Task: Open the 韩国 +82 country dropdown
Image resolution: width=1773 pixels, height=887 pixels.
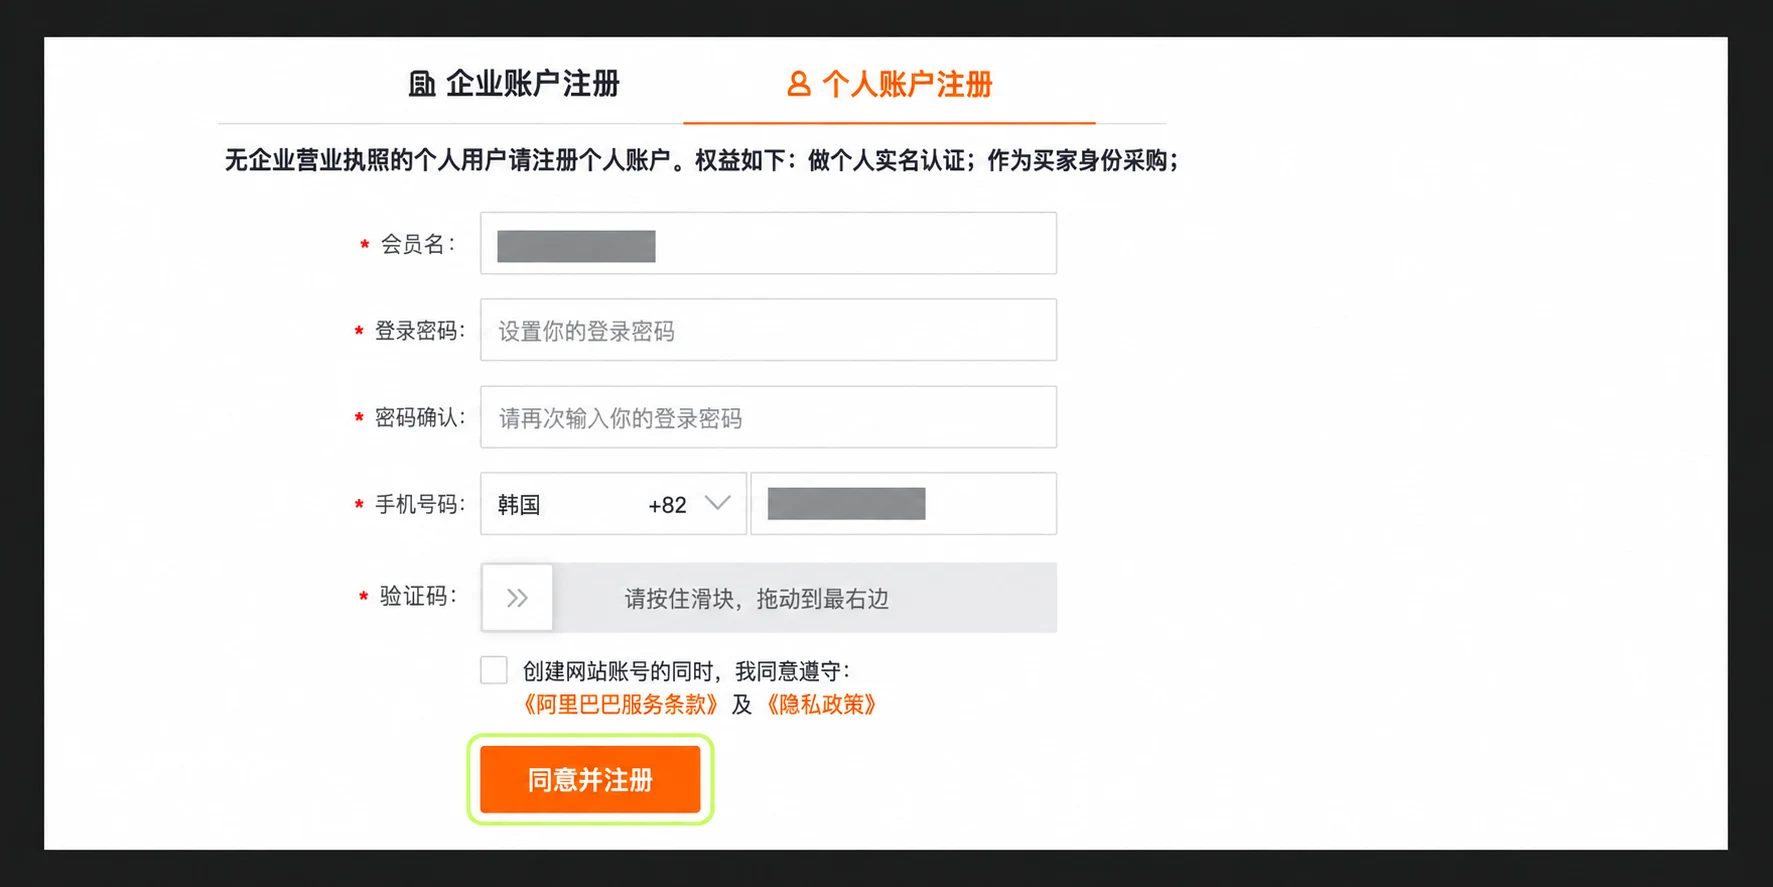Action: tap(613, 504)
